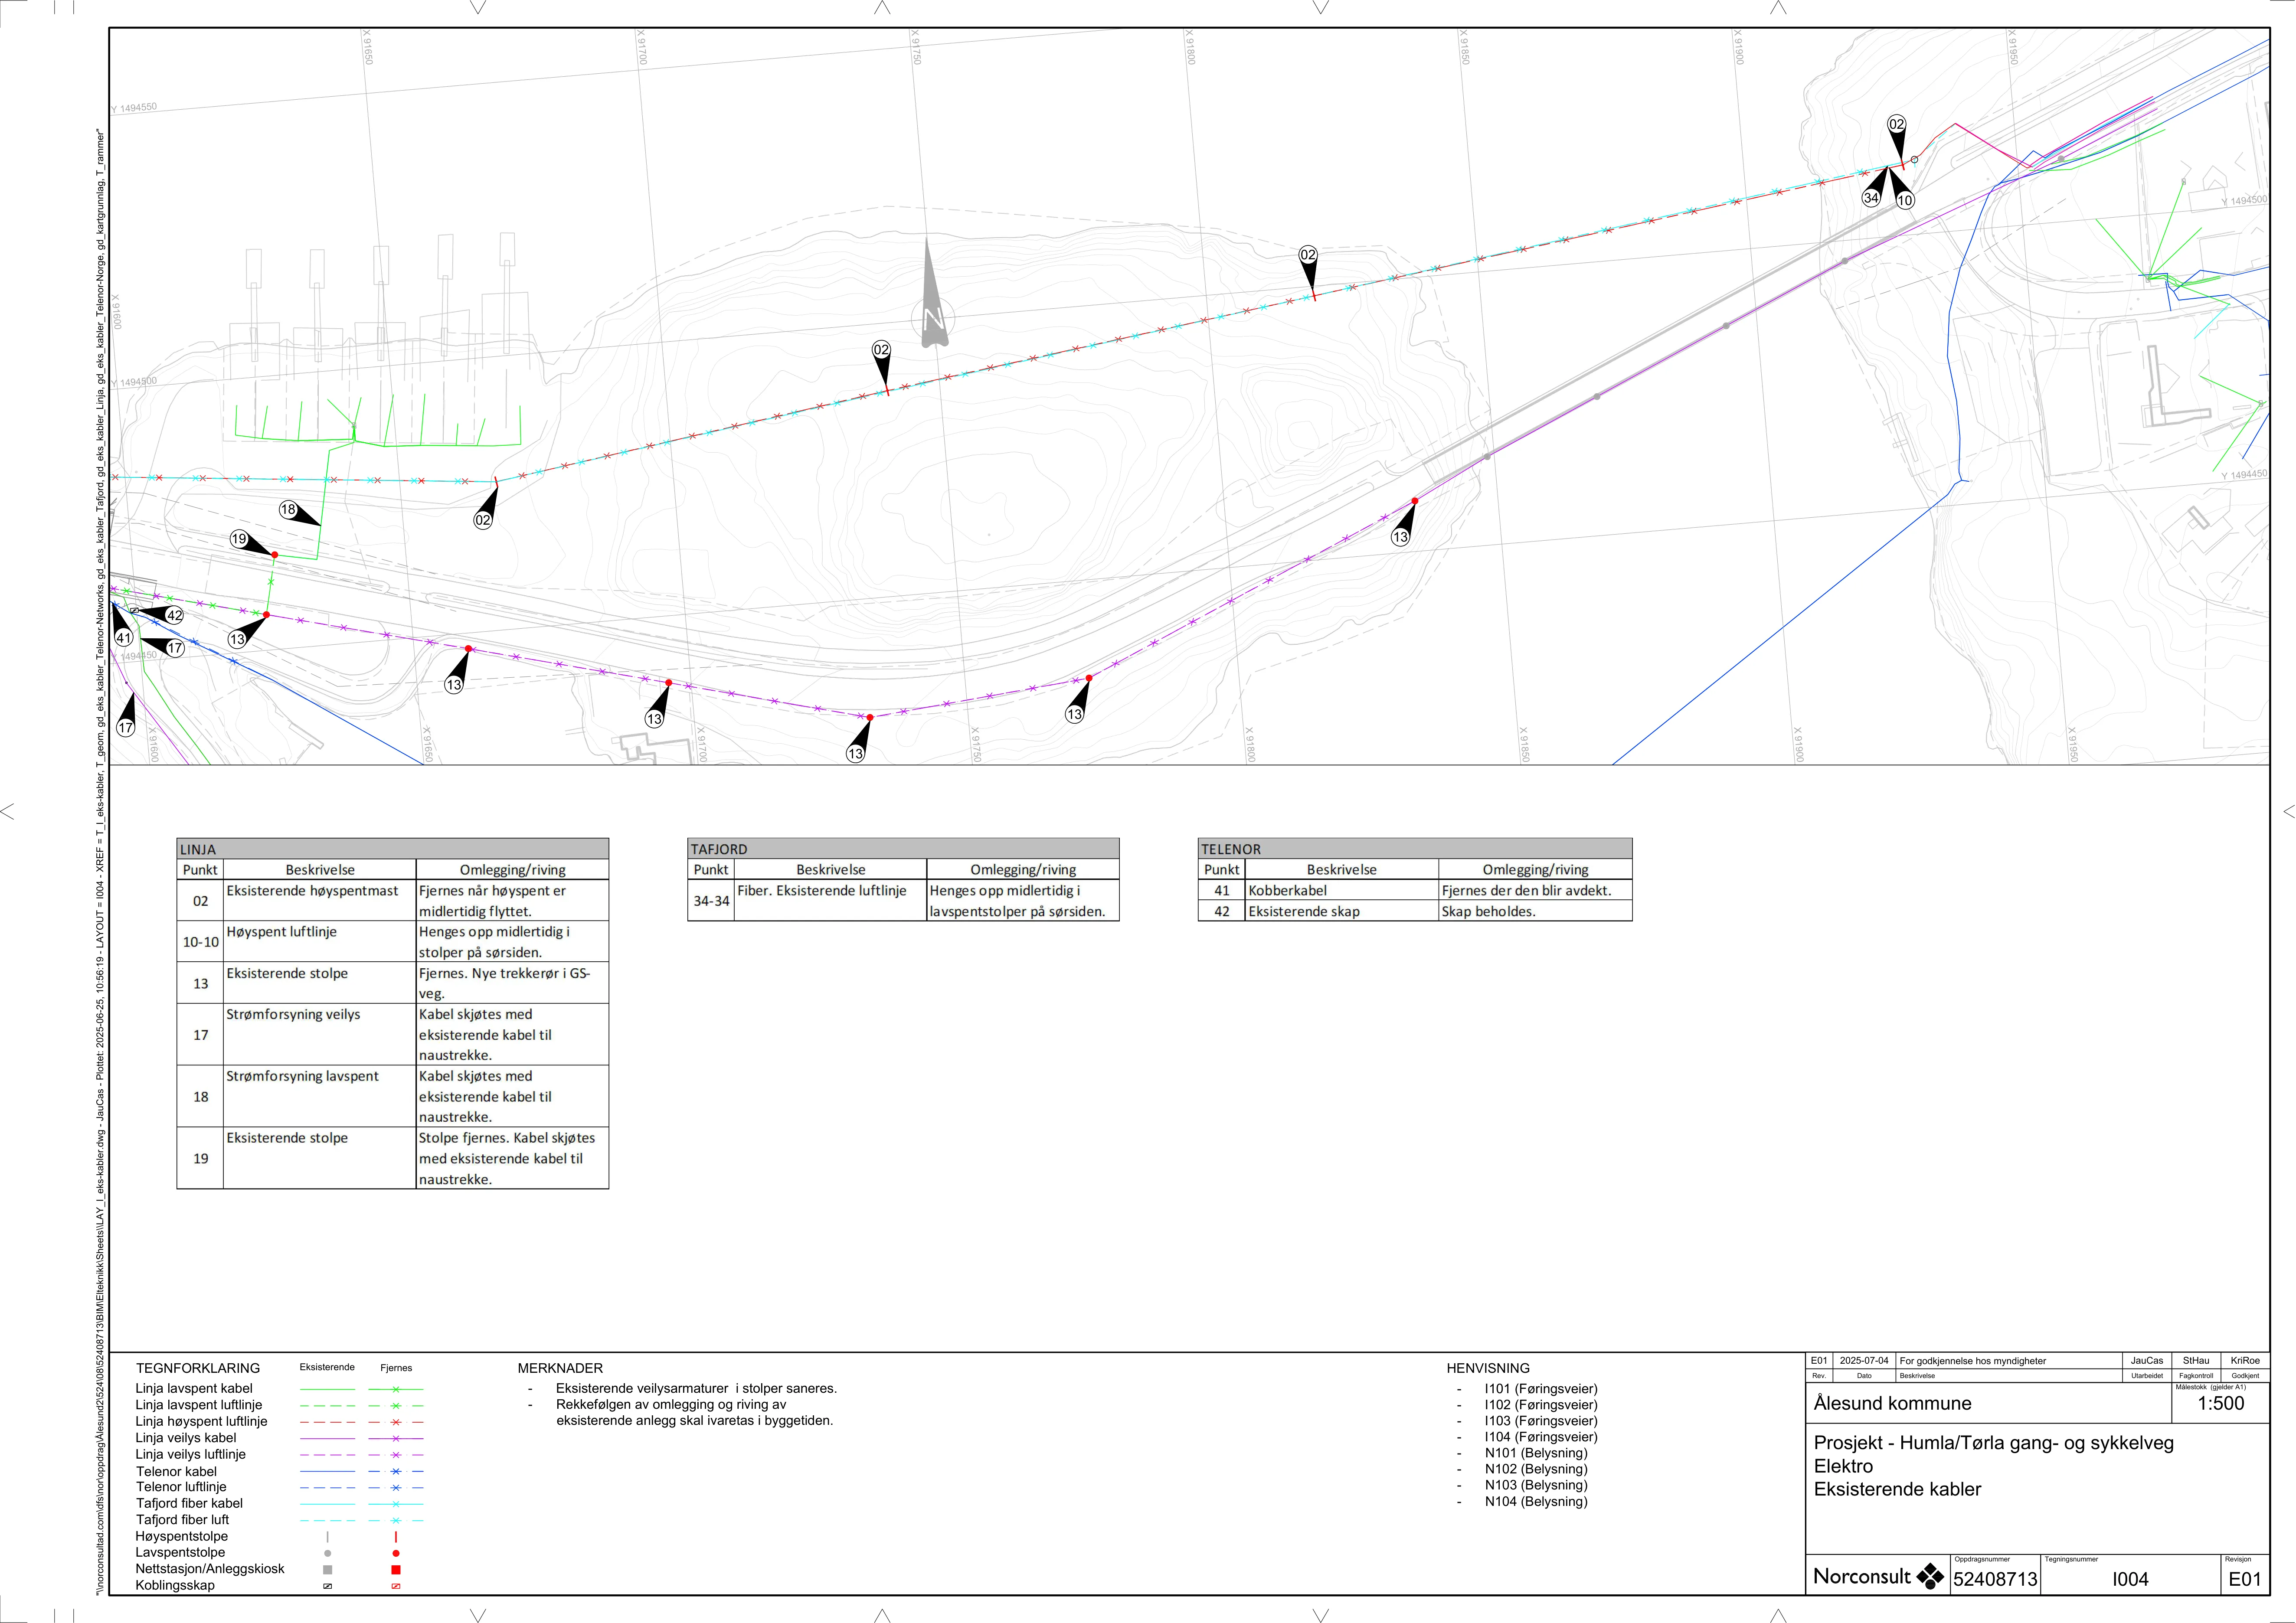Select point marker 41 on the map

coord(124,637)
